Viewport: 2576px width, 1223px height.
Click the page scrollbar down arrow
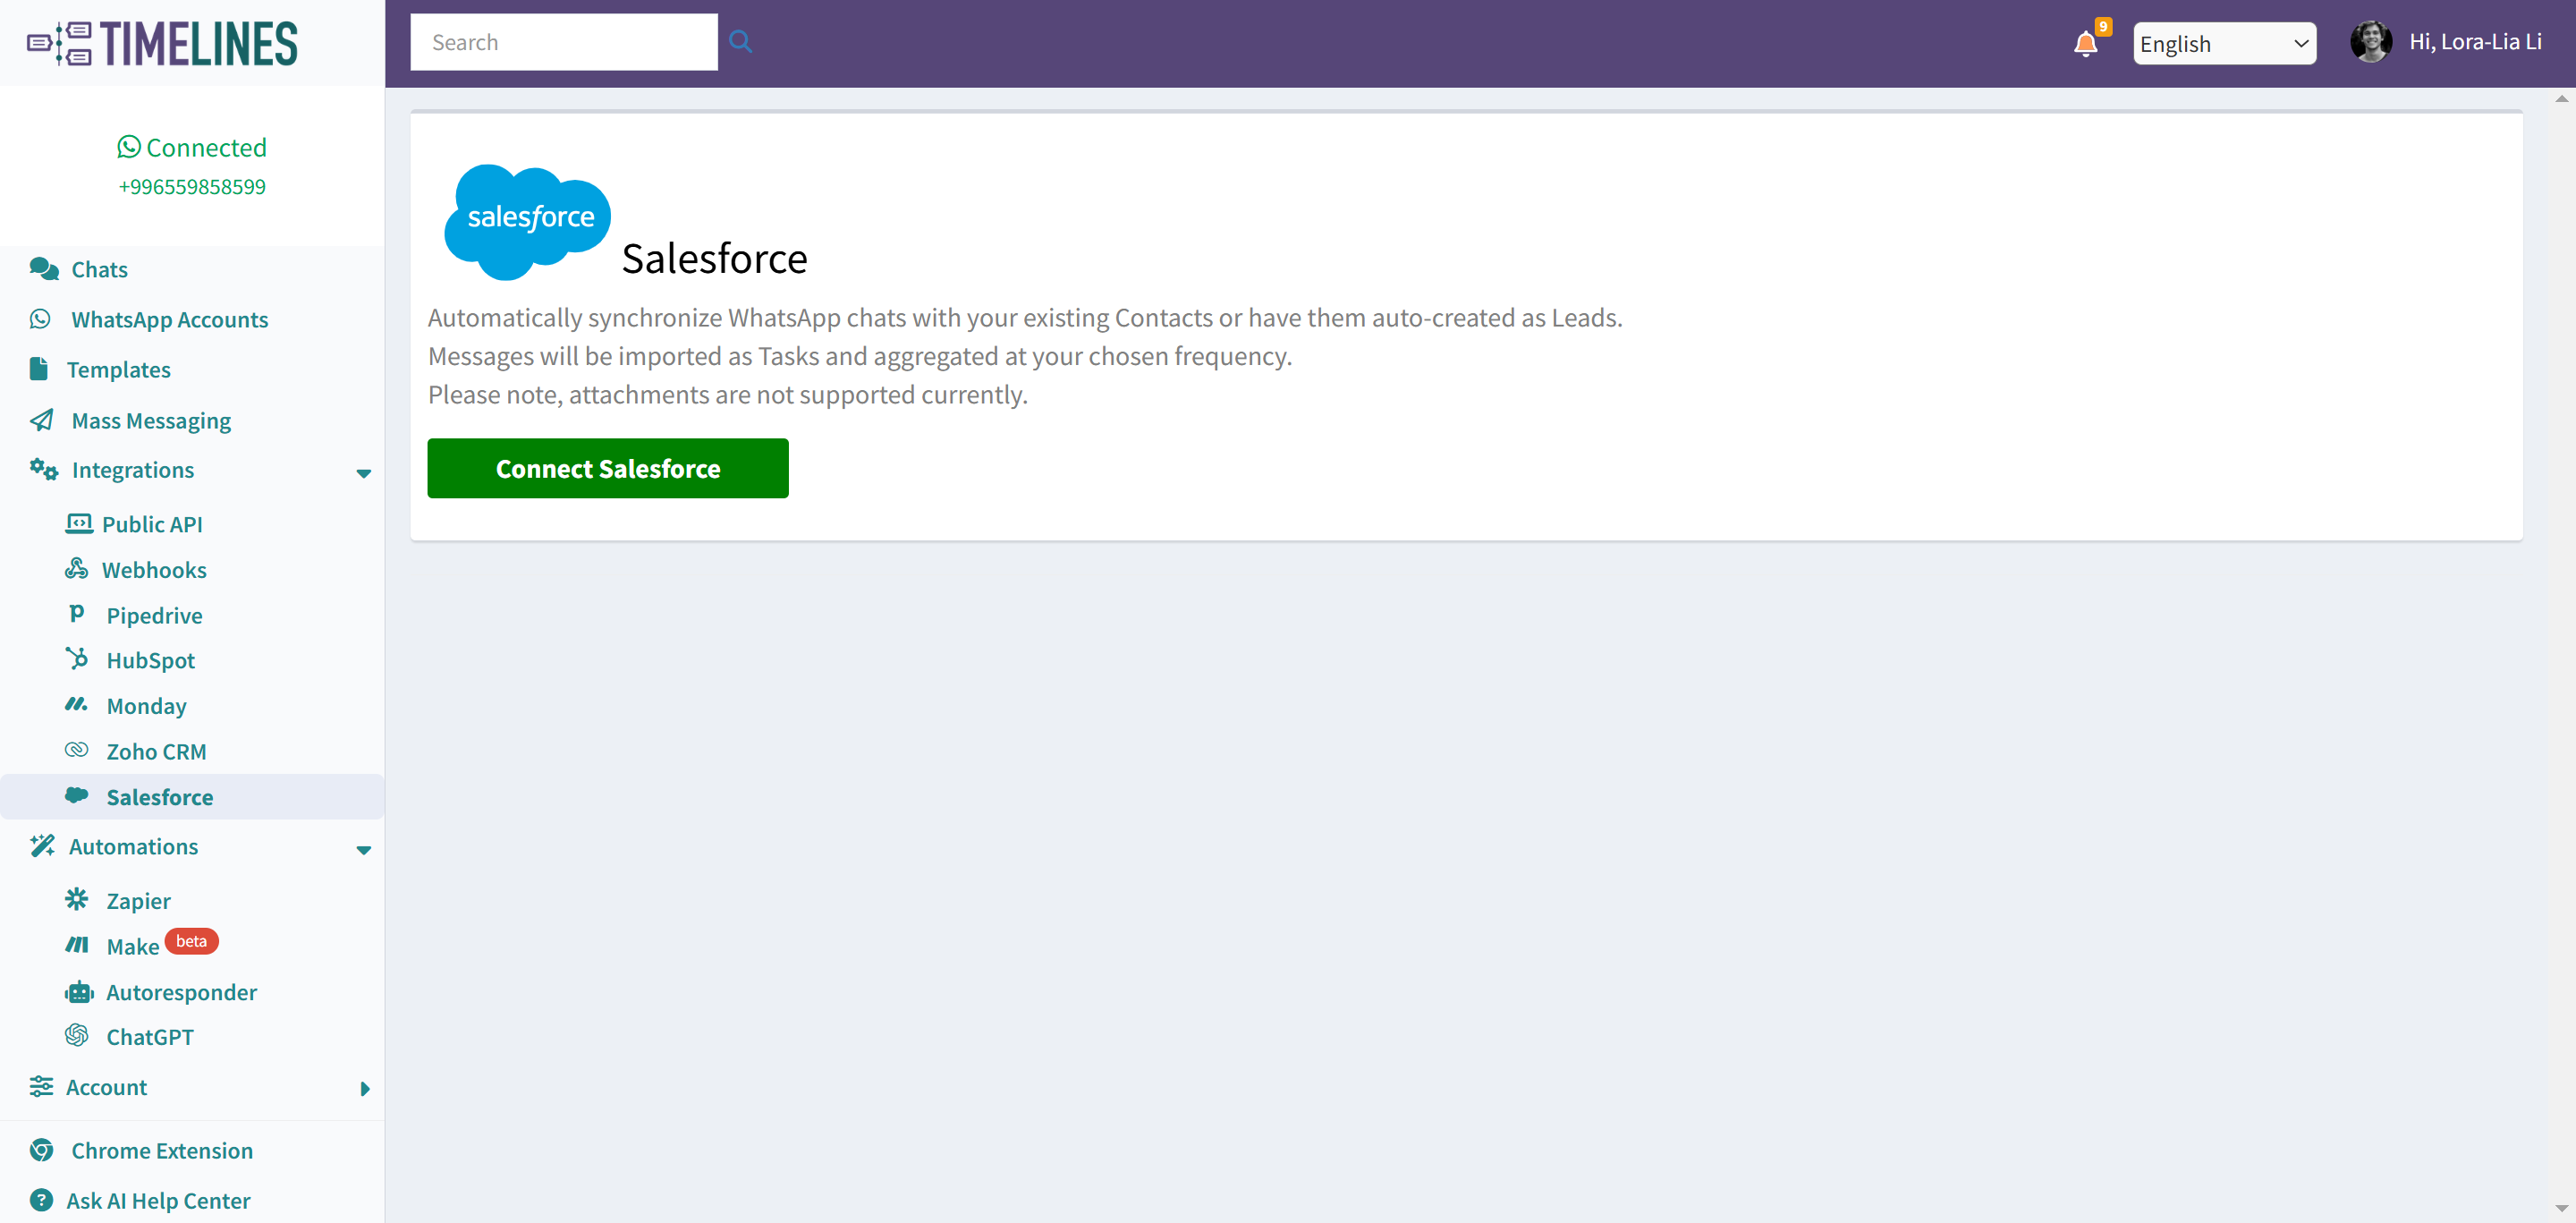2561,1208
